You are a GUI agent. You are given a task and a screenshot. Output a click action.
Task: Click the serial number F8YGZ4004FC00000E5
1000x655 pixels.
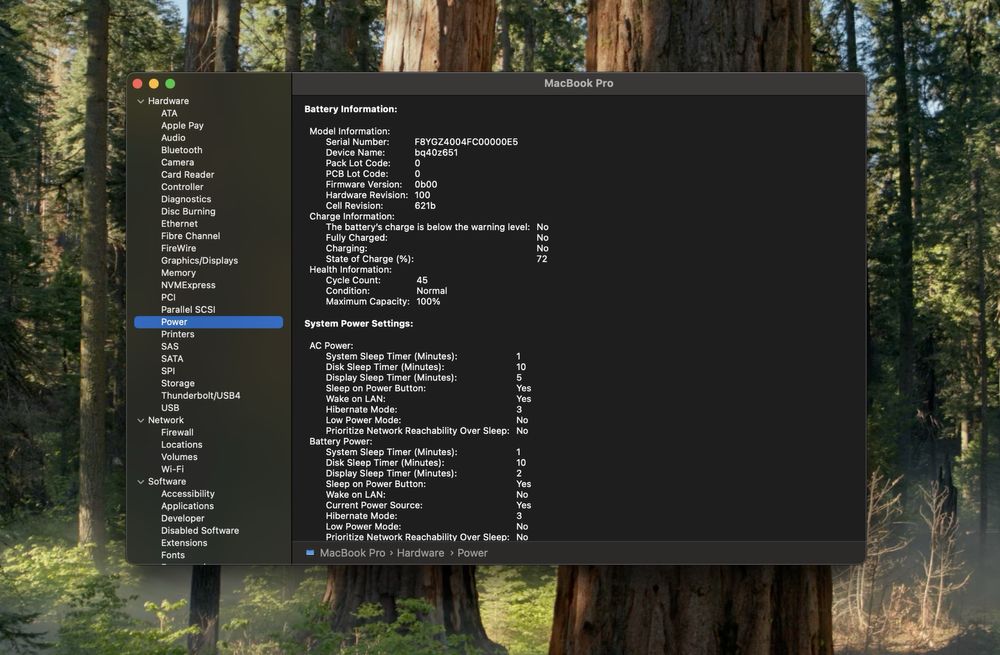click(x=466, y=142)
